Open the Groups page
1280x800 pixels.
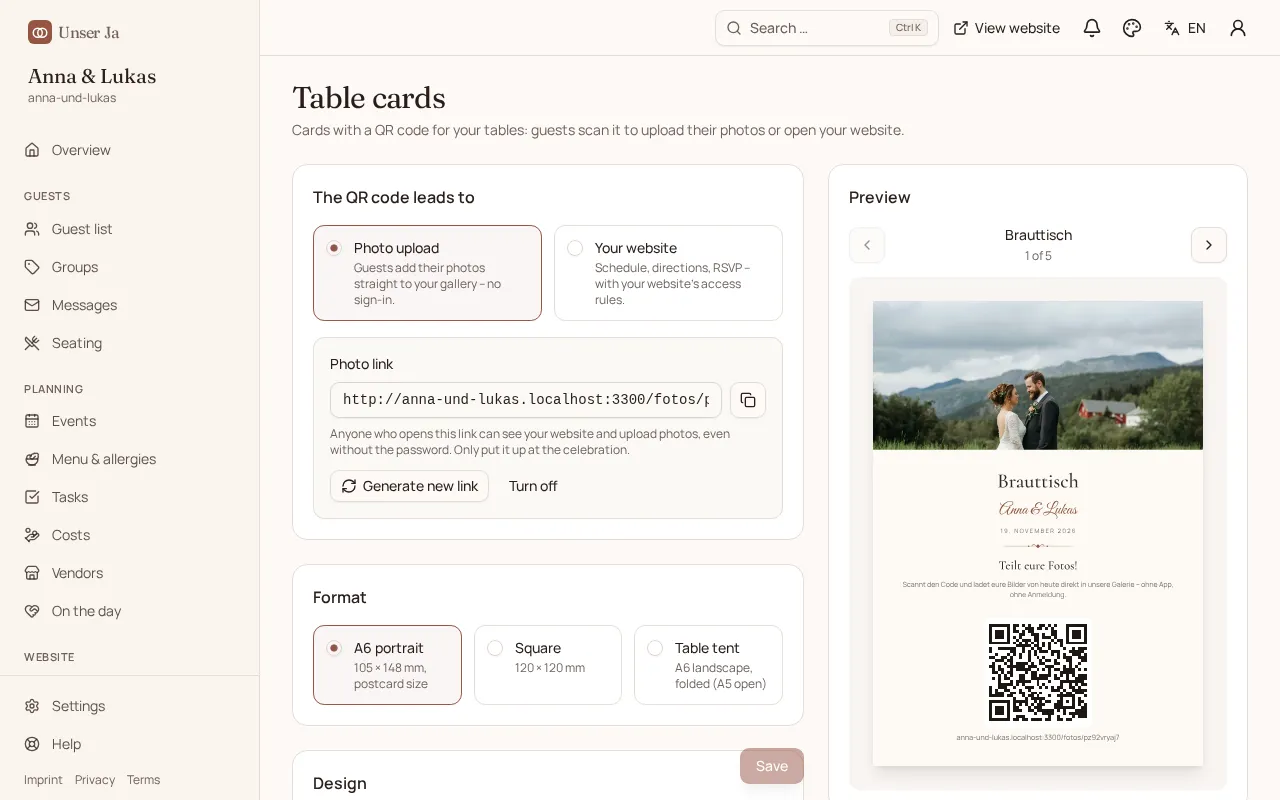[130, 267]
